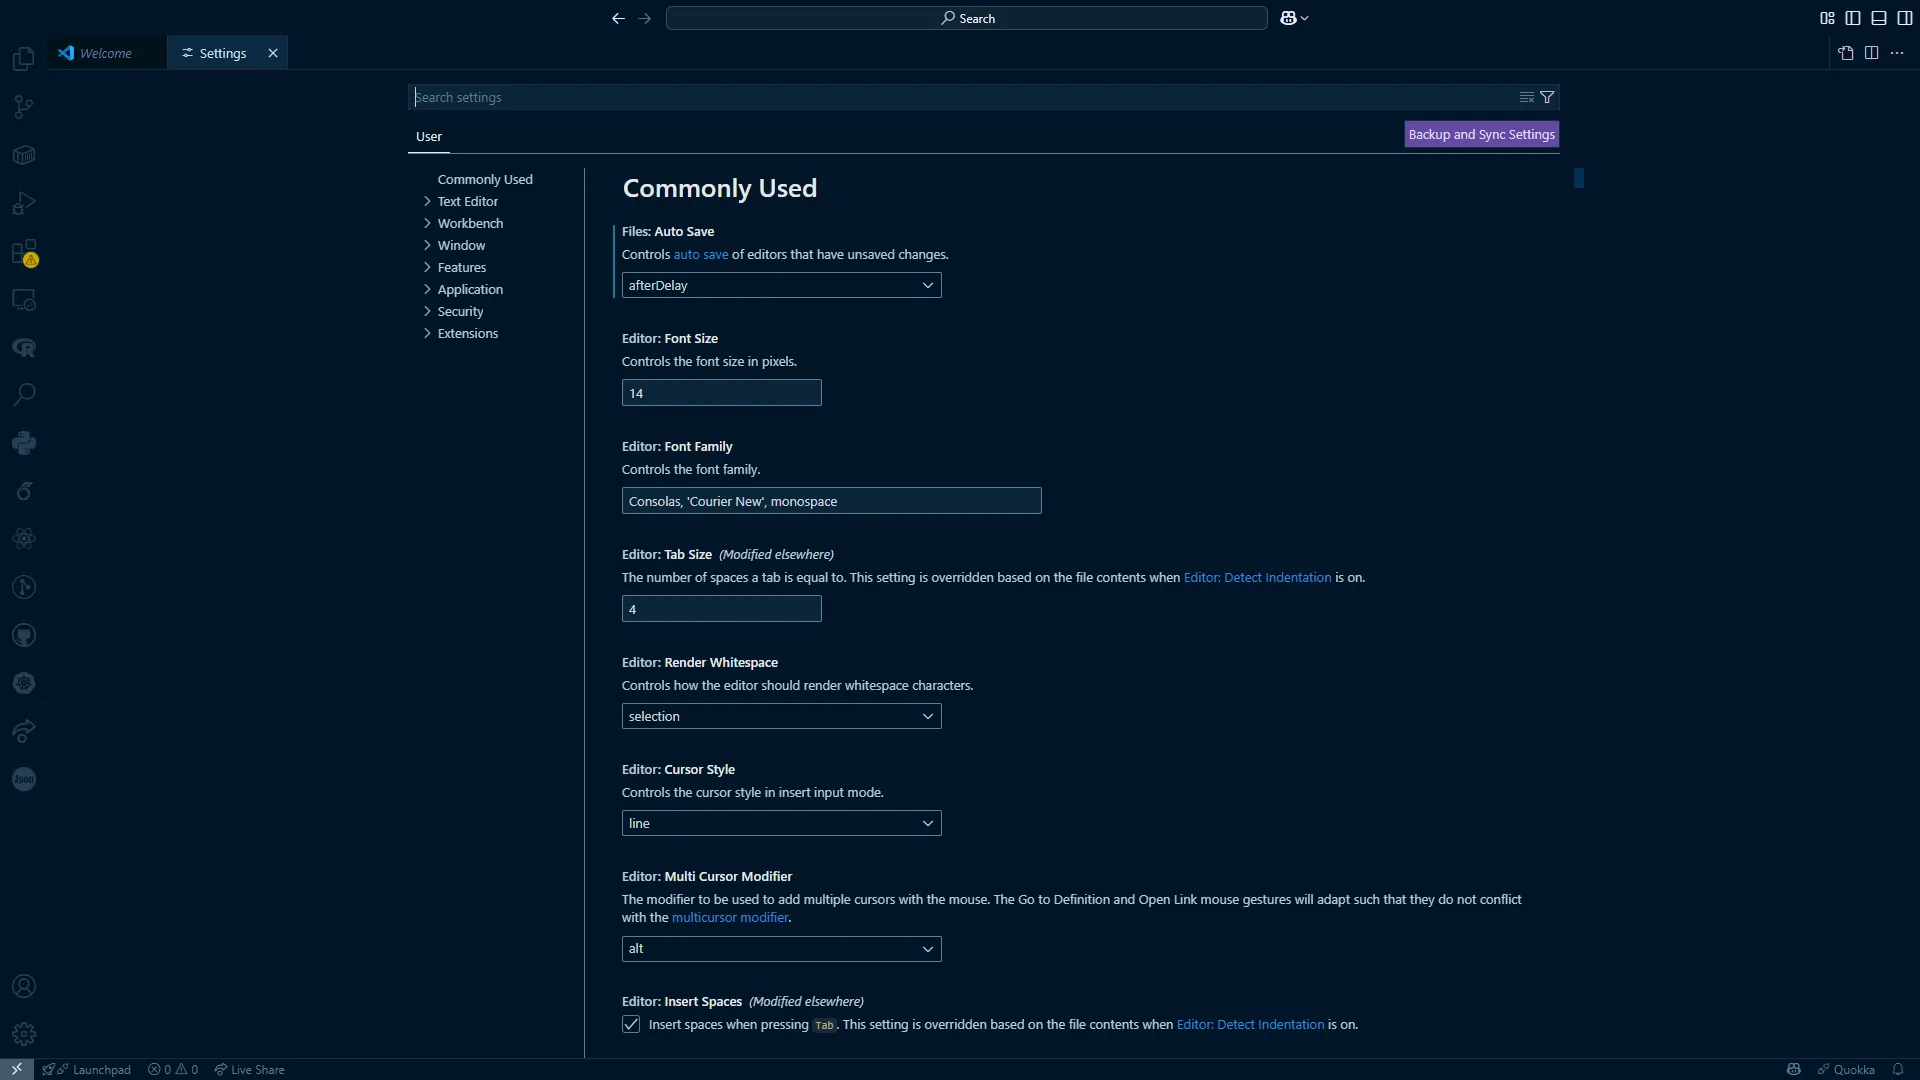
Task: Open the Python view in the sidebar
Action: [x=22, y=442]
